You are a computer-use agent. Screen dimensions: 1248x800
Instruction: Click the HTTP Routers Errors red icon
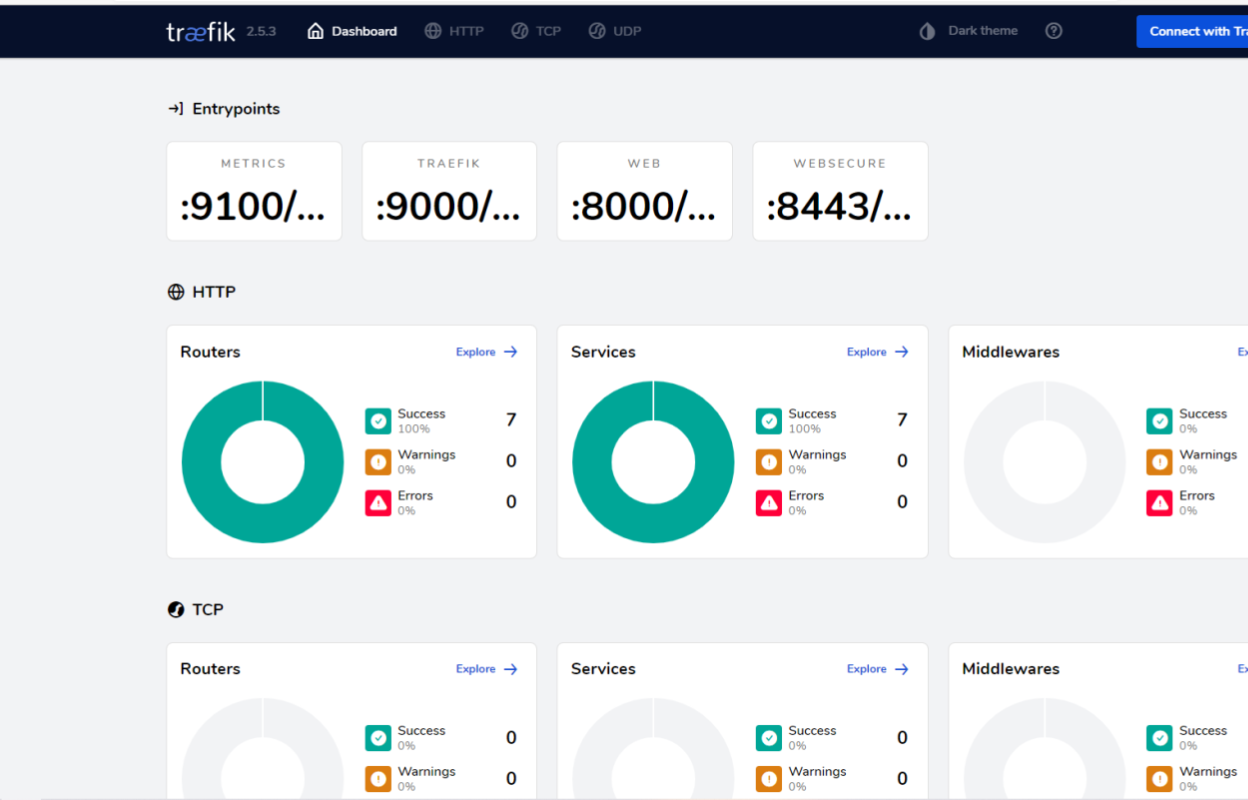(378, 503)
